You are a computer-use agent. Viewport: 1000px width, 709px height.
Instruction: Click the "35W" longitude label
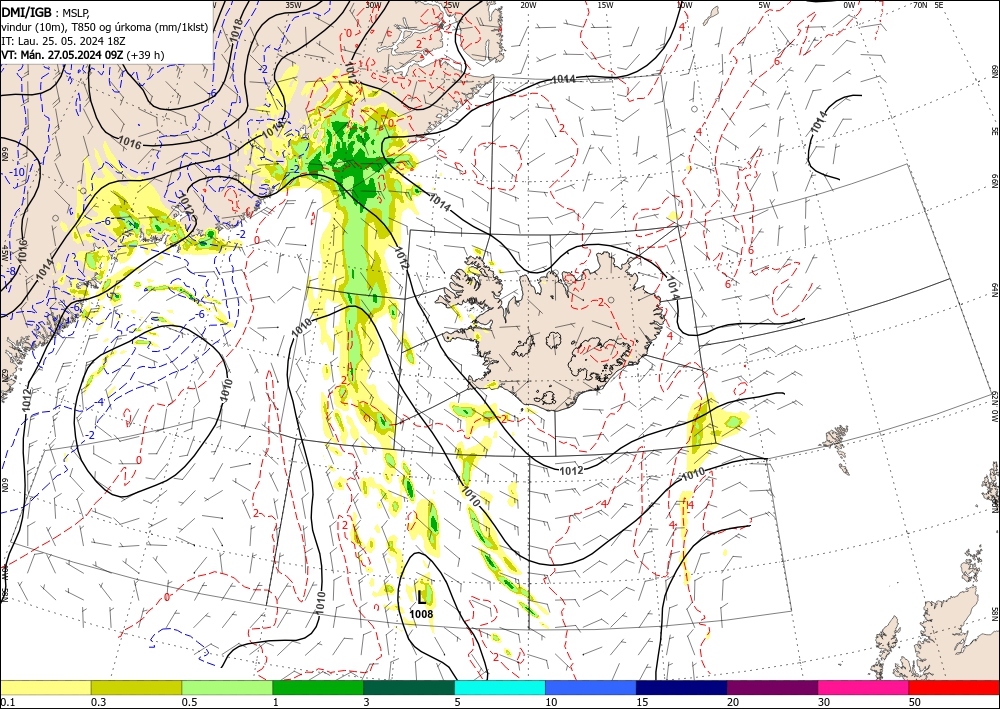(x=293, y=5)
